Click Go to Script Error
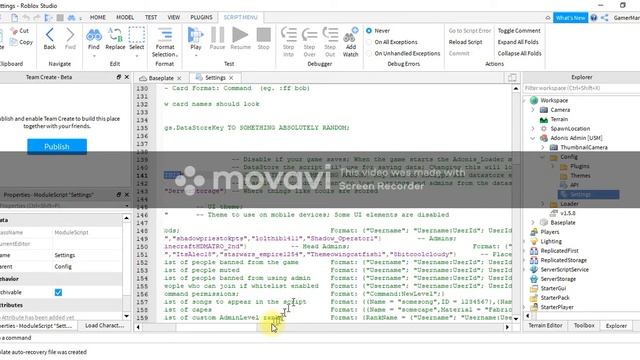 click(x=470, y=31)
